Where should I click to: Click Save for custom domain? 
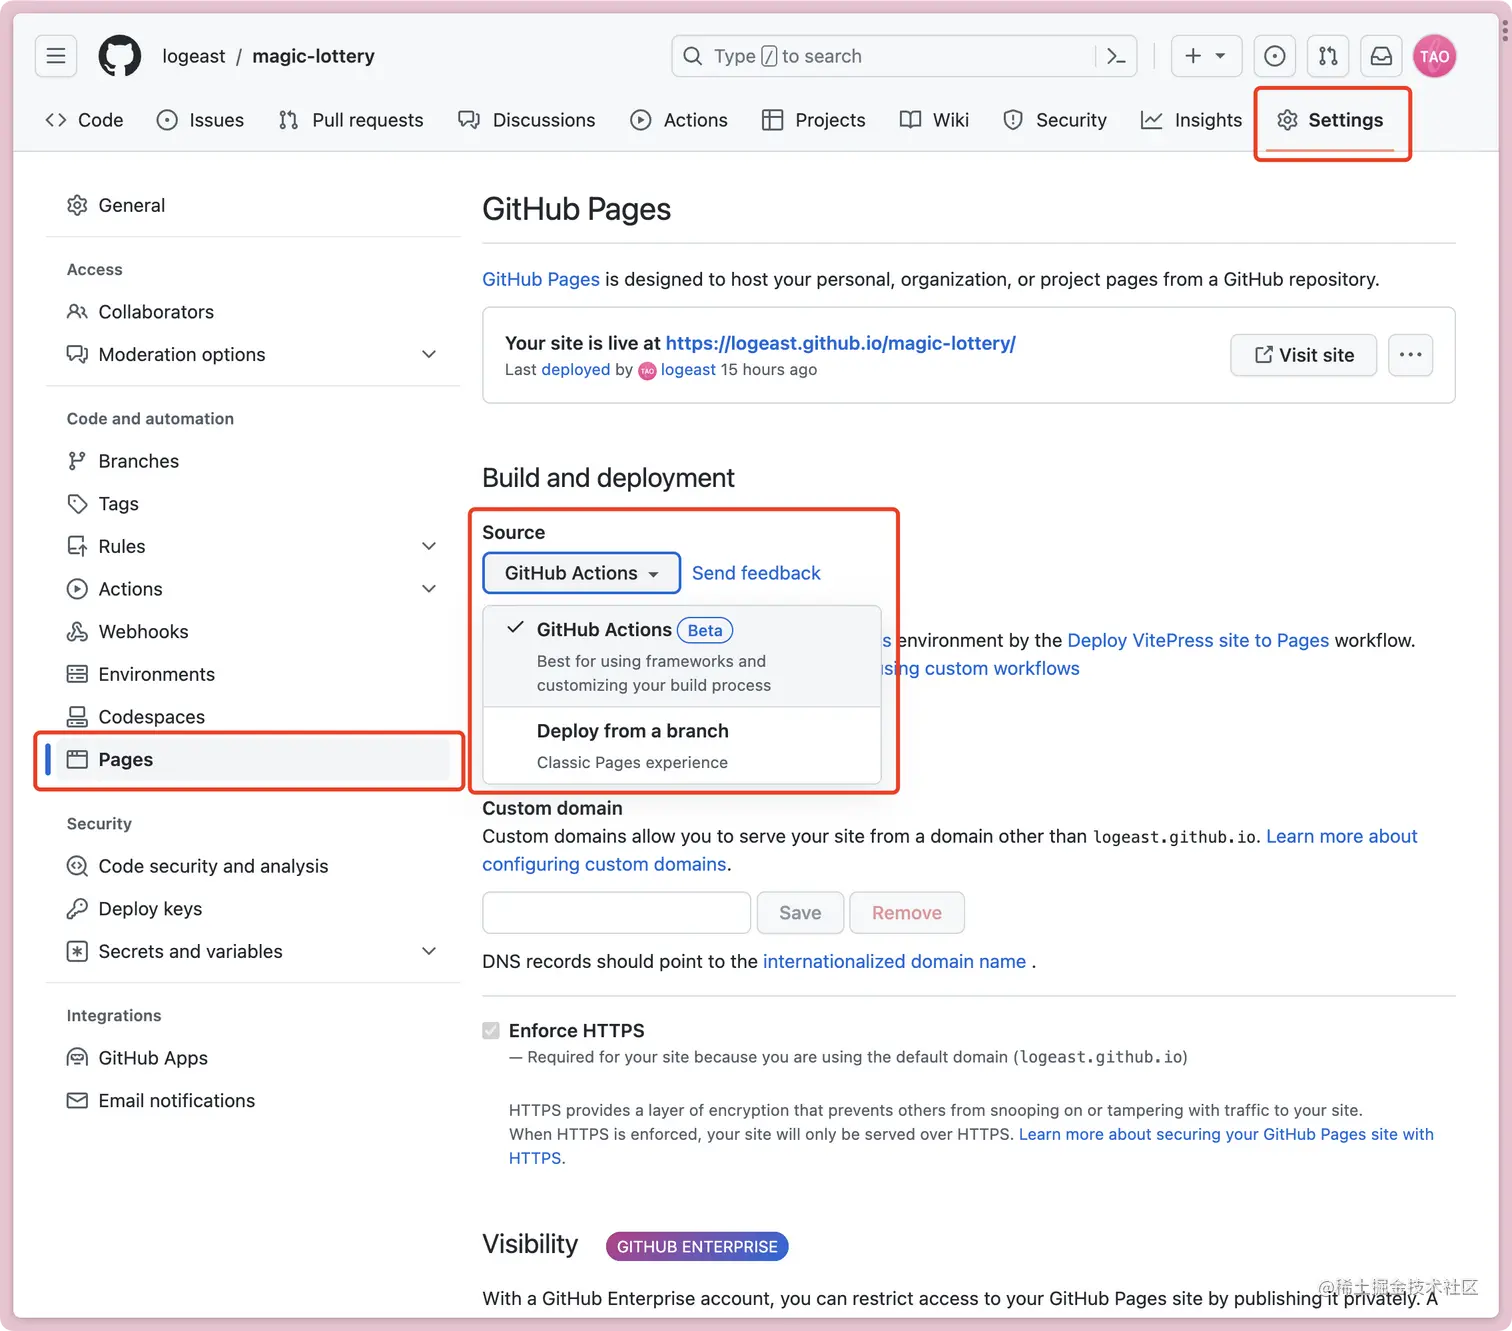pyautogui.click(x=800, y=913)
